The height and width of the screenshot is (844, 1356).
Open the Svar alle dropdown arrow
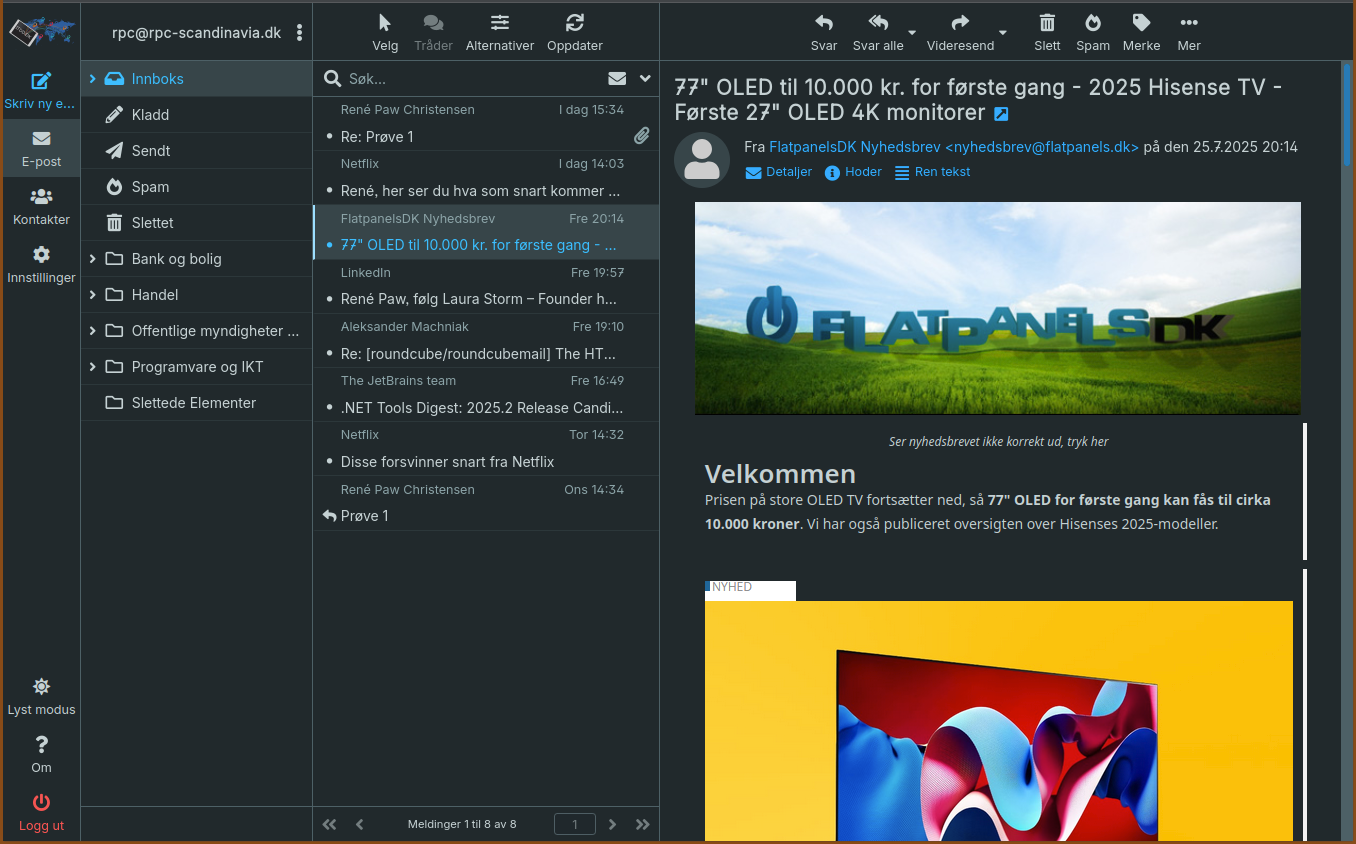coord(911,31)
